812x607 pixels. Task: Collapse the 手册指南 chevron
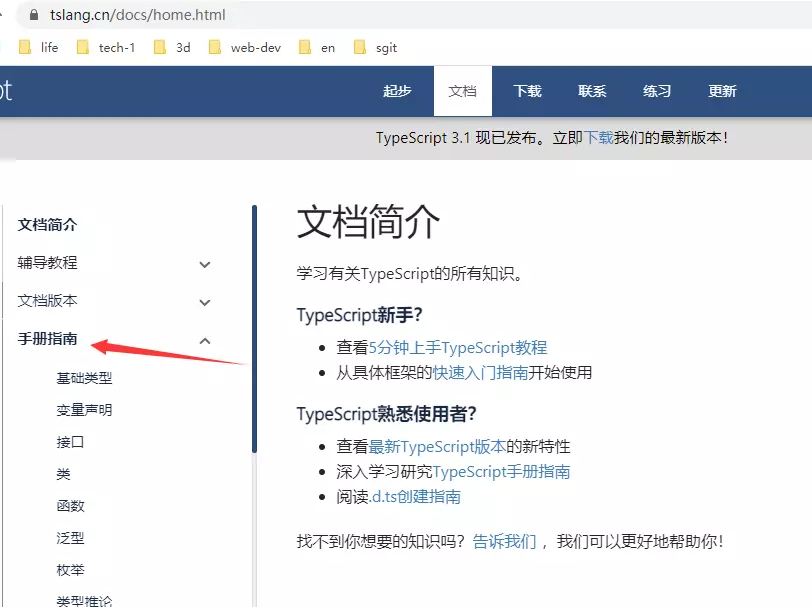205,341
